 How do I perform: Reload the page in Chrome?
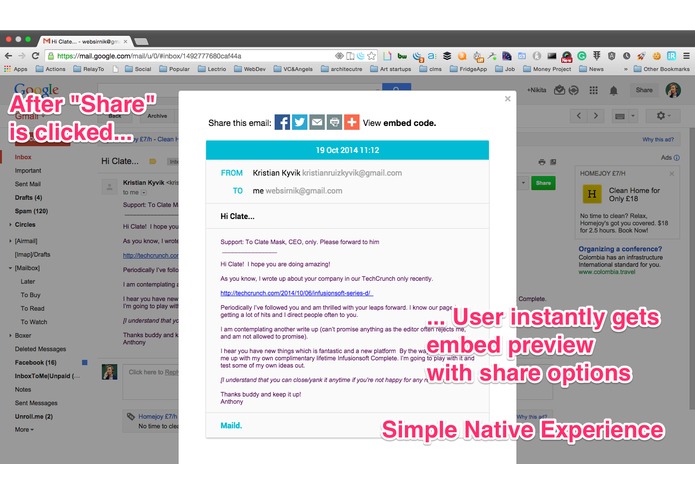pos(35,56)
